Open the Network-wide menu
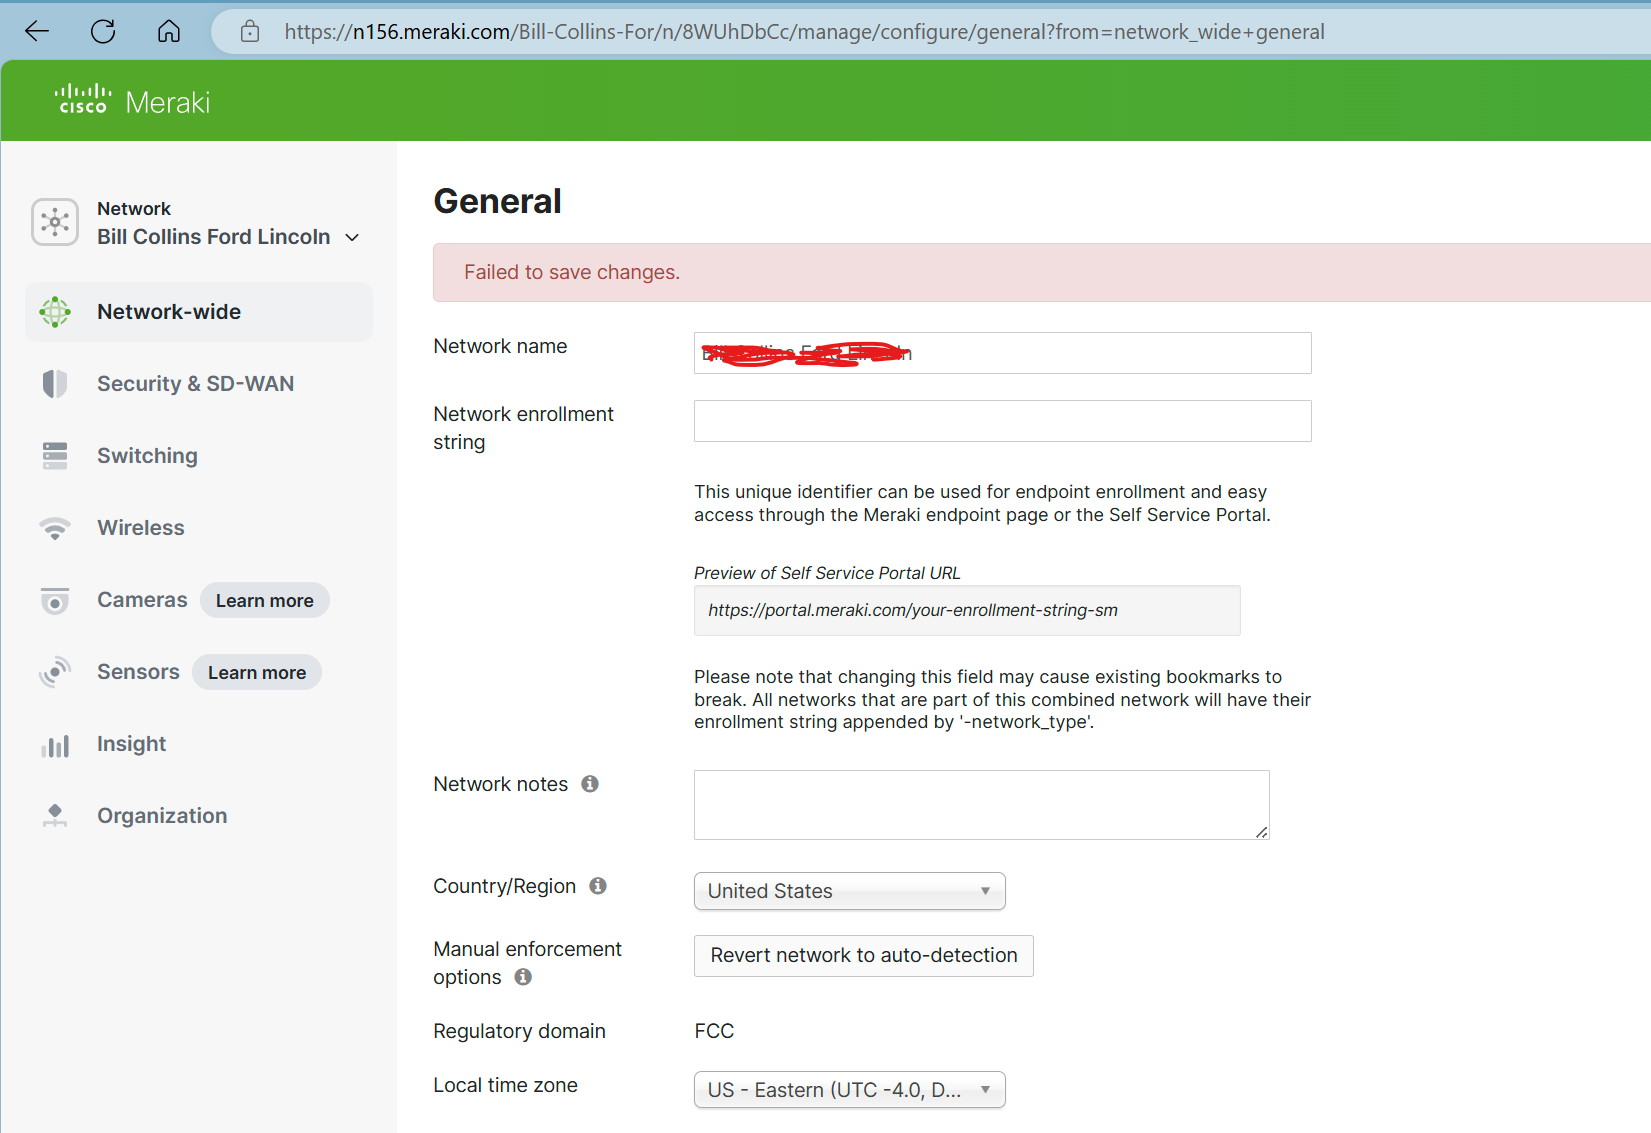This screenshot has width=1651, height=1133. click(x=169, y=312)
